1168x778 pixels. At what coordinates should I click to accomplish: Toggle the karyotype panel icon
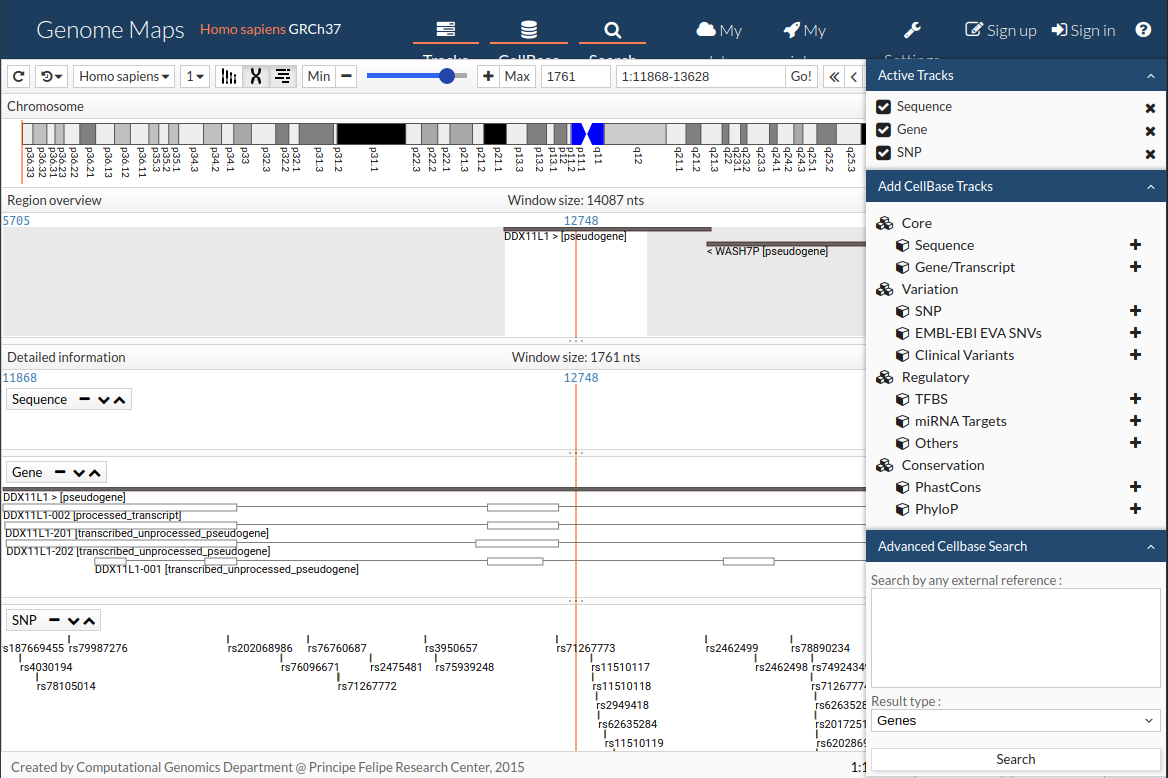(229, 76)
